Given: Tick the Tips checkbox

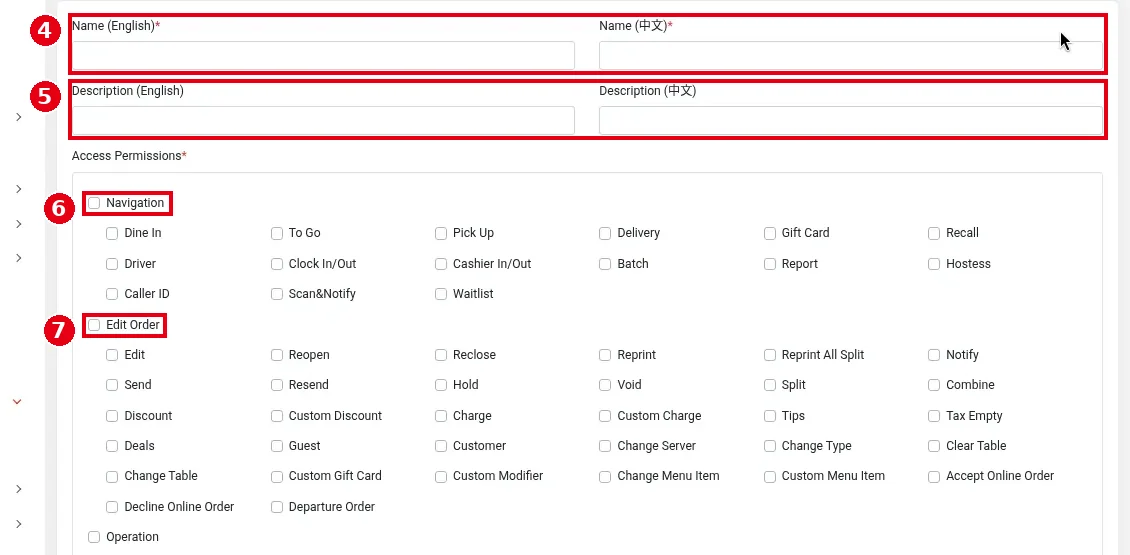Looking at the screenshot, I should [x=770, y=416].
